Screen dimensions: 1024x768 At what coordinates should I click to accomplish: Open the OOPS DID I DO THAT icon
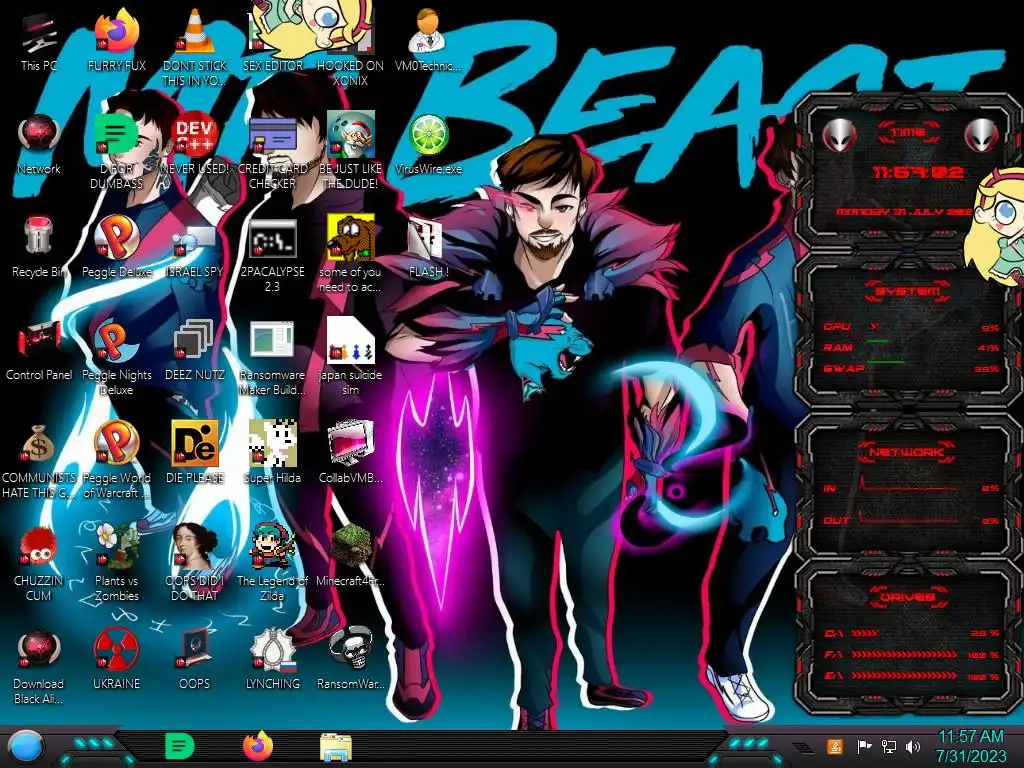tap(195, 563)
